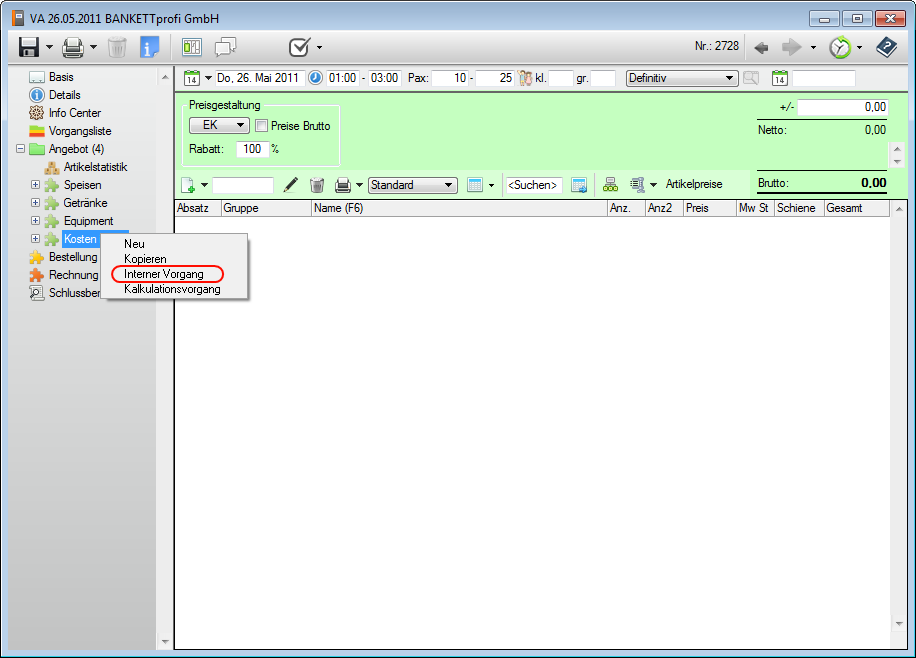916x658 pixels.
Task: Click the Rabatt percentage input field
Action: pos(251,149)
